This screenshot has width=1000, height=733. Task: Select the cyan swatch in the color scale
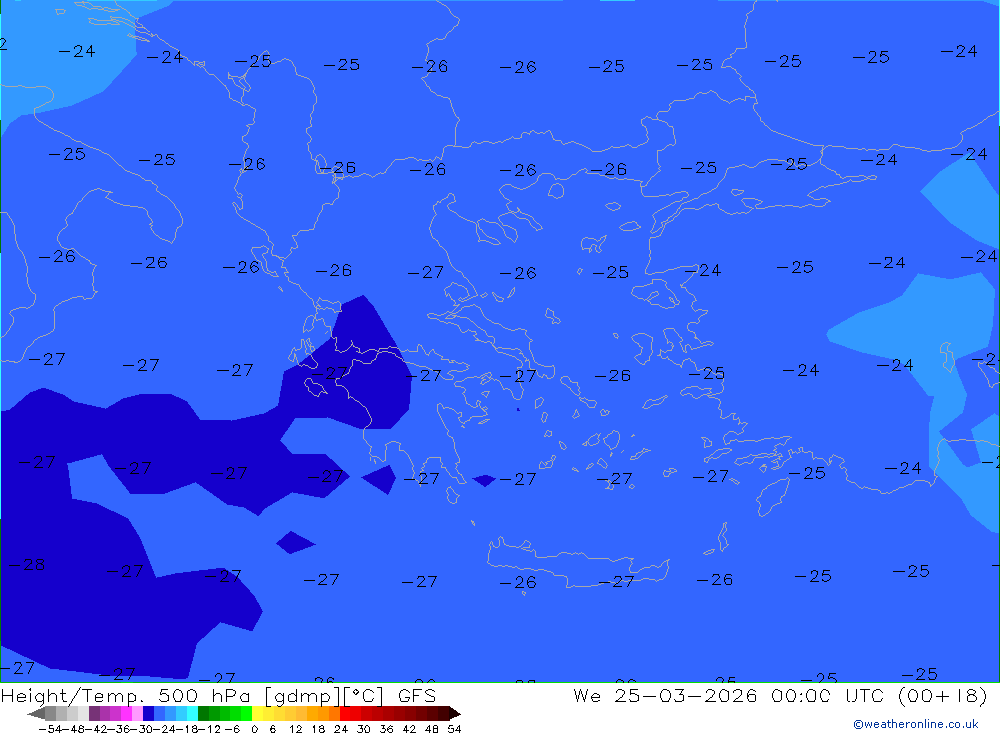coord(192,713)
